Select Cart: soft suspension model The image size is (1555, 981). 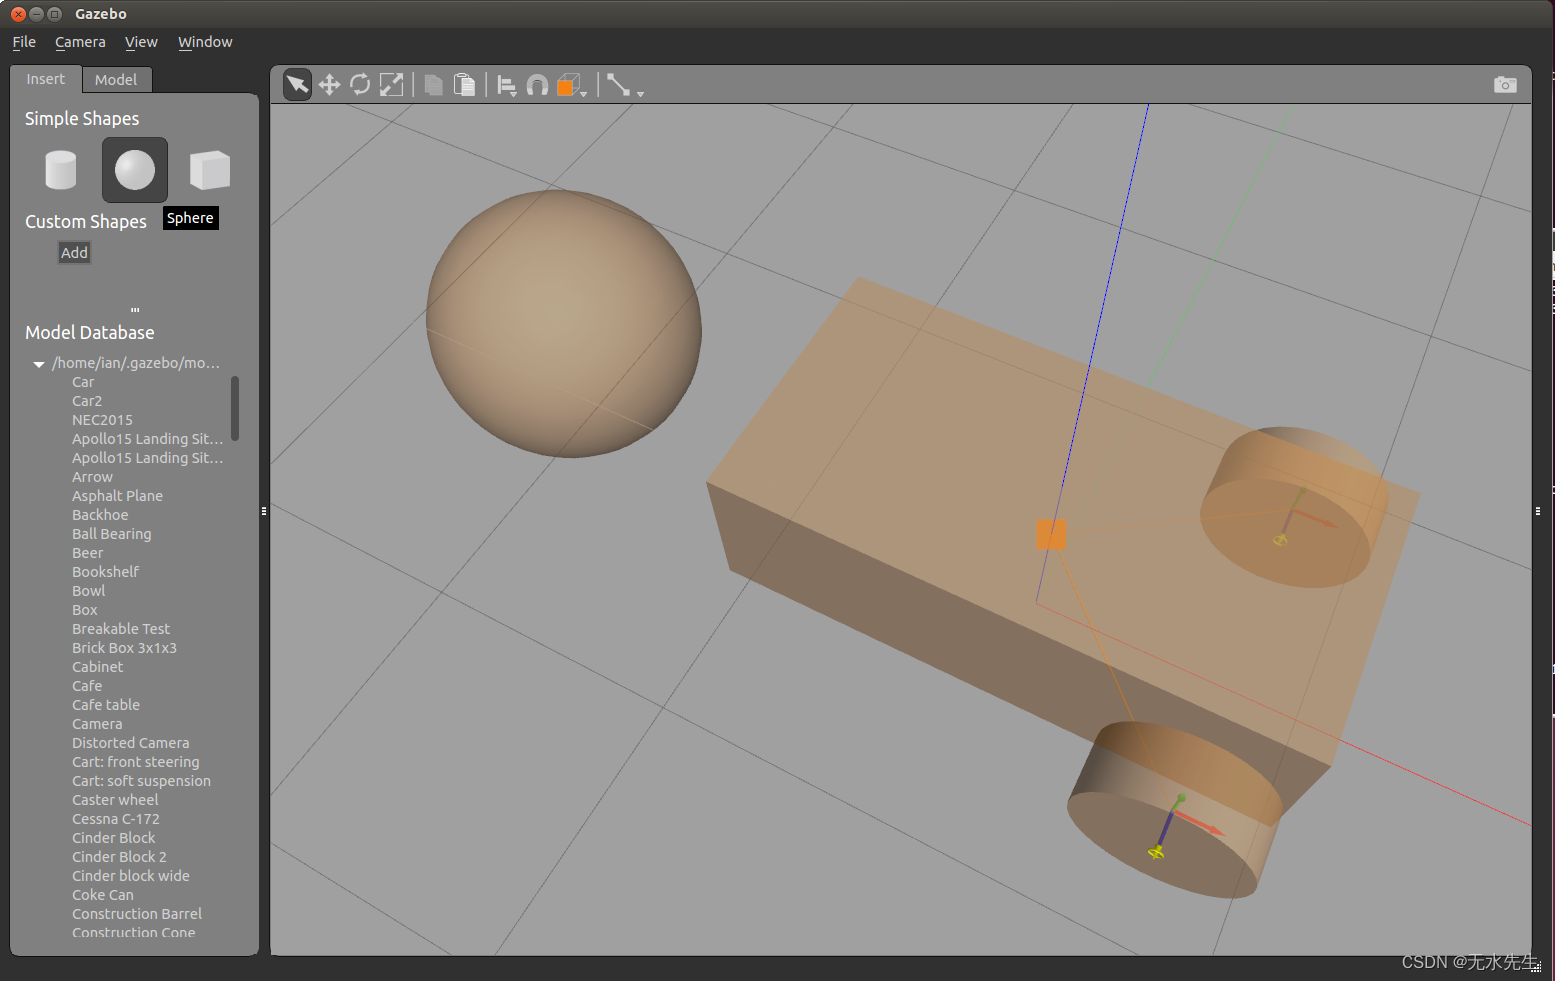point(141,781)
